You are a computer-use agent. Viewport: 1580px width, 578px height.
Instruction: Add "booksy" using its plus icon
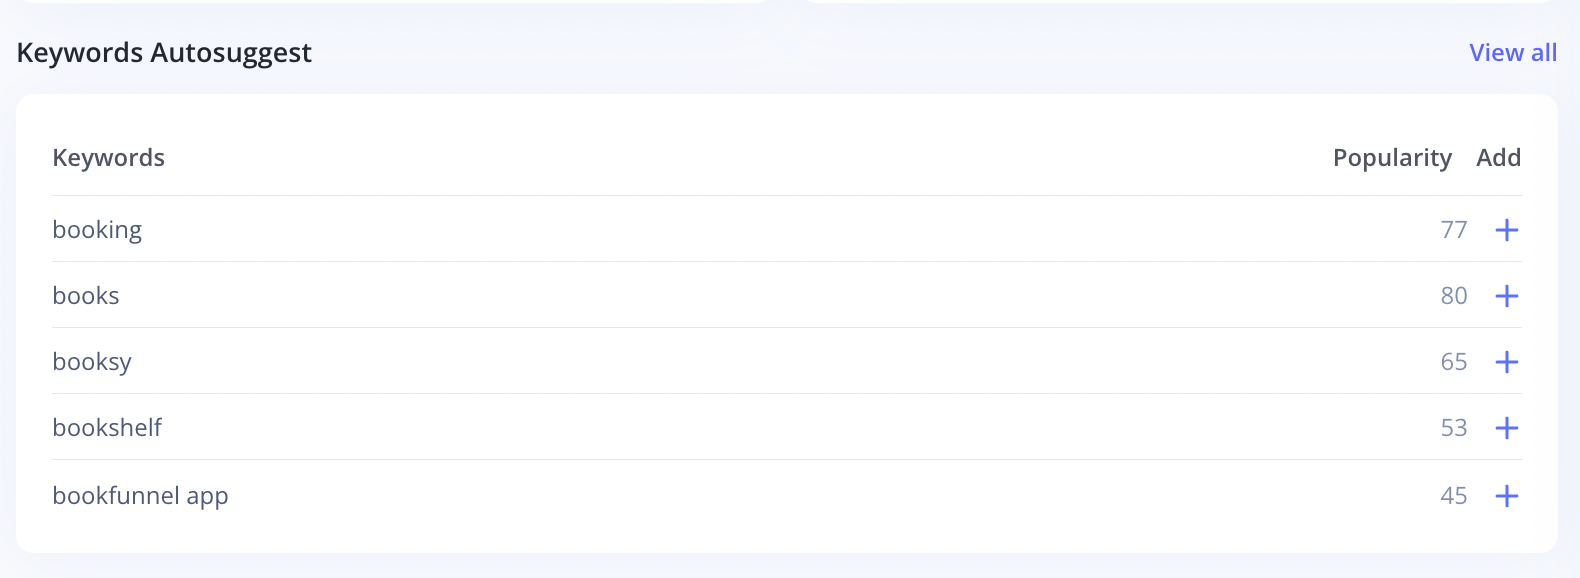click(x=1506, y=362)
